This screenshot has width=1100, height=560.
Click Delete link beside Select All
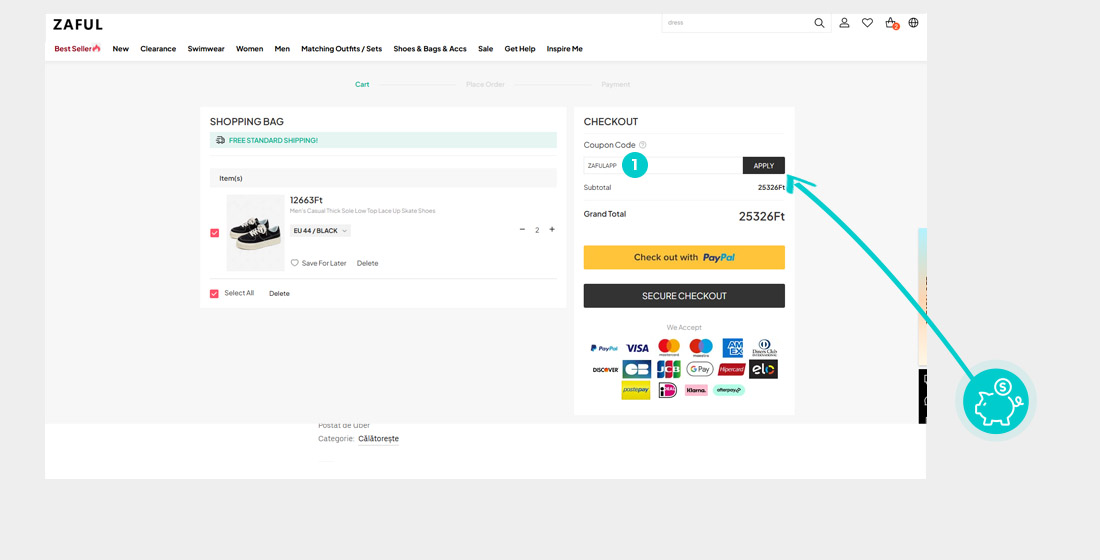tap(279, 293)
